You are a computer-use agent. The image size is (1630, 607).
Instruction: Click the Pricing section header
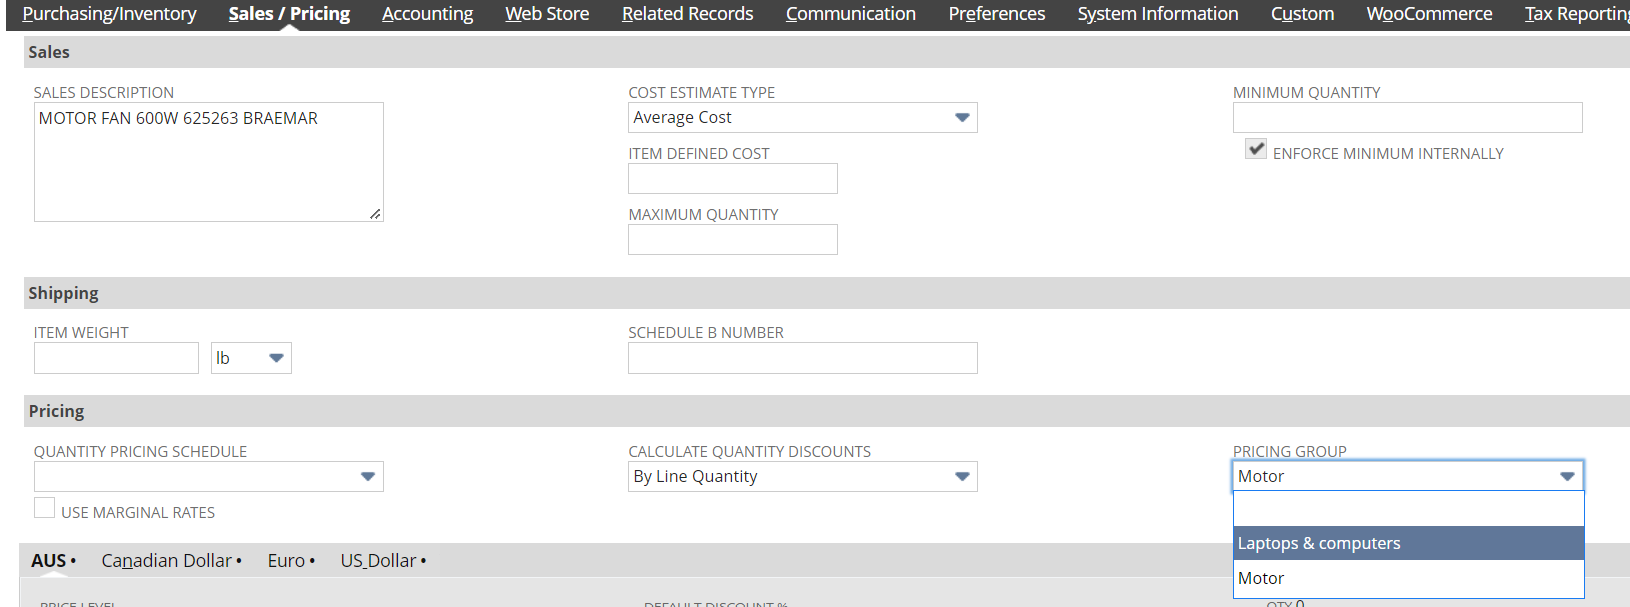point(827,411)
